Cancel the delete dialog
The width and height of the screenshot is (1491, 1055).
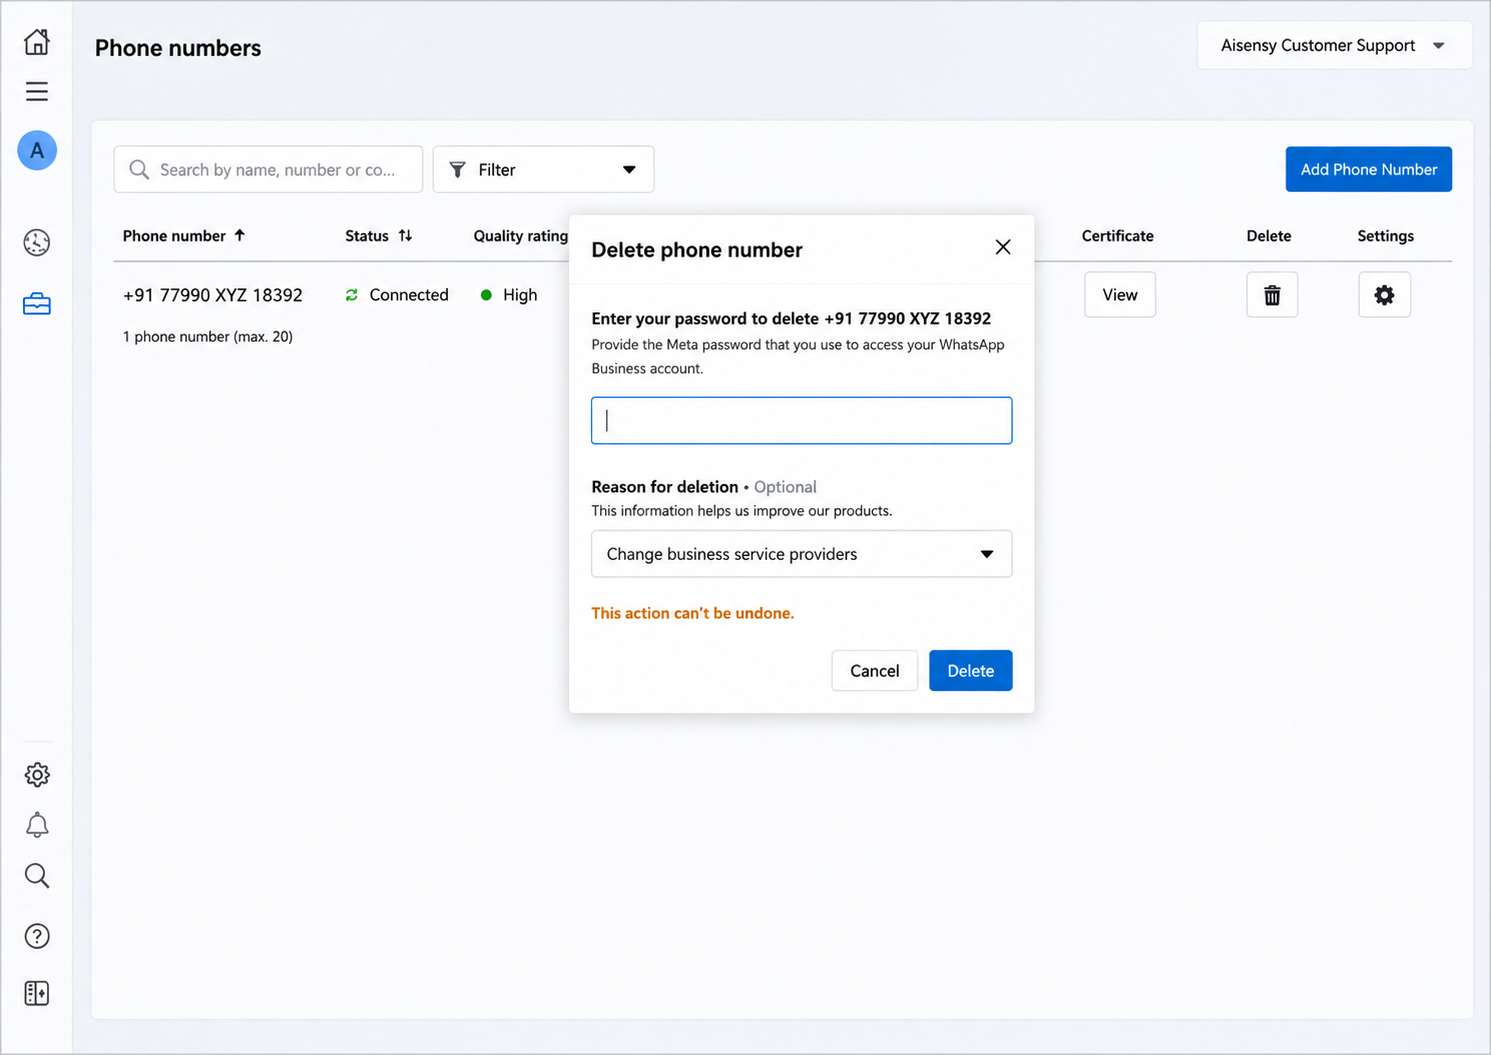(x=874, y=671)
